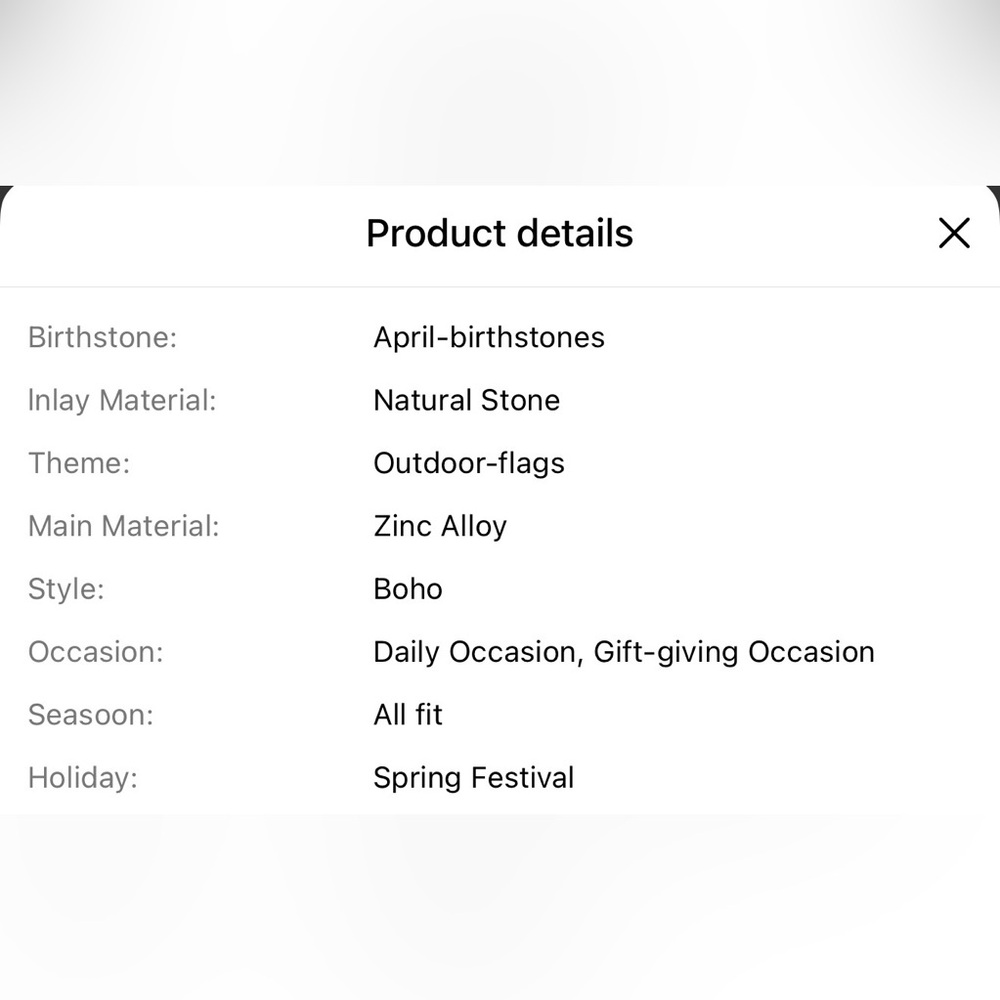Viewport: 1000px width, 1000px height.
Task: Select the Product details heading
Action: (499, 233)
